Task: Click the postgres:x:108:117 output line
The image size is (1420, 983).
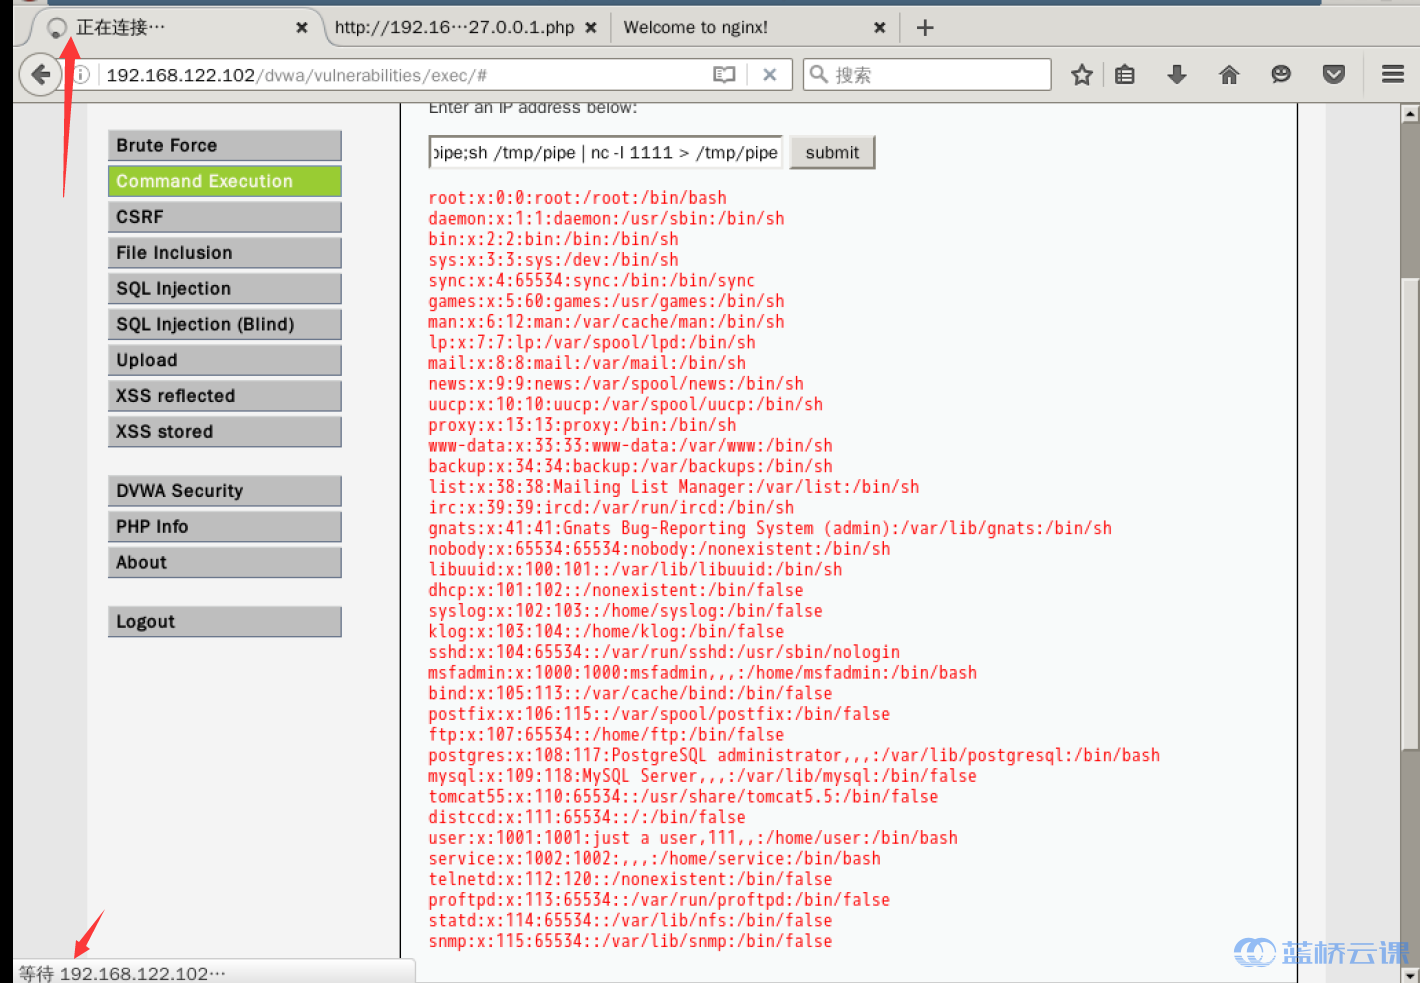Action: [794, 756]
